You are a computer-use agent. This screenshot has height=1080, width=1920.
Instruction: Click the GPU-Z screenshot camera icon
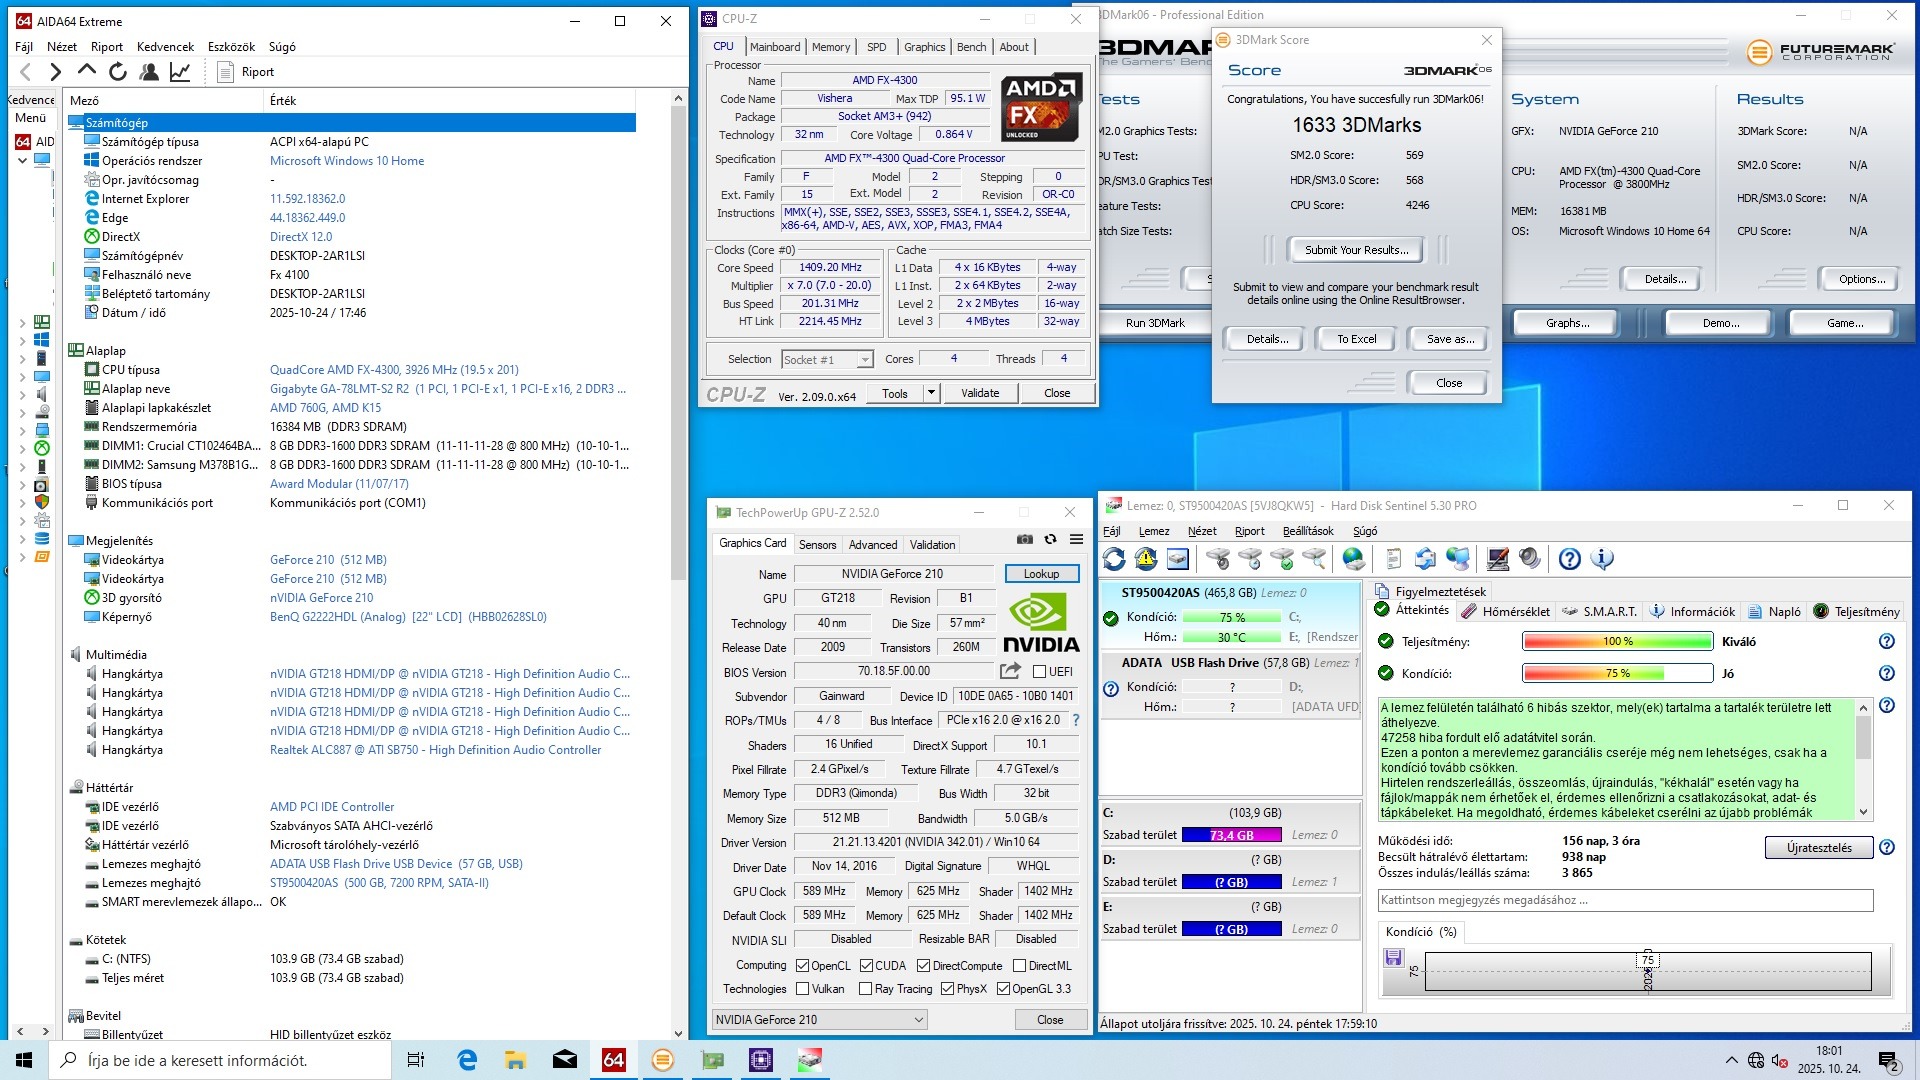(x=1025, y=539)
